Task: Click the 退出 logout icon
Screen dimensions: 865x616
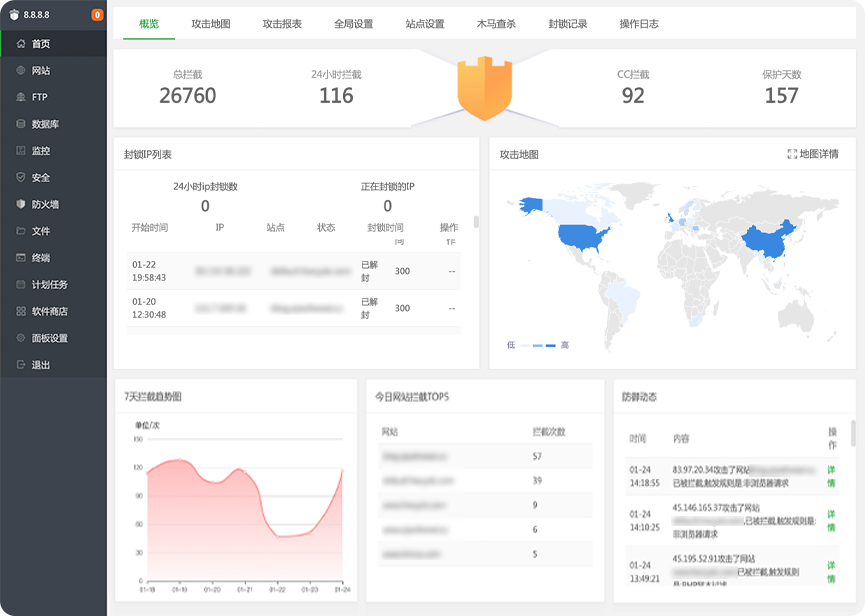Action: 21,365
